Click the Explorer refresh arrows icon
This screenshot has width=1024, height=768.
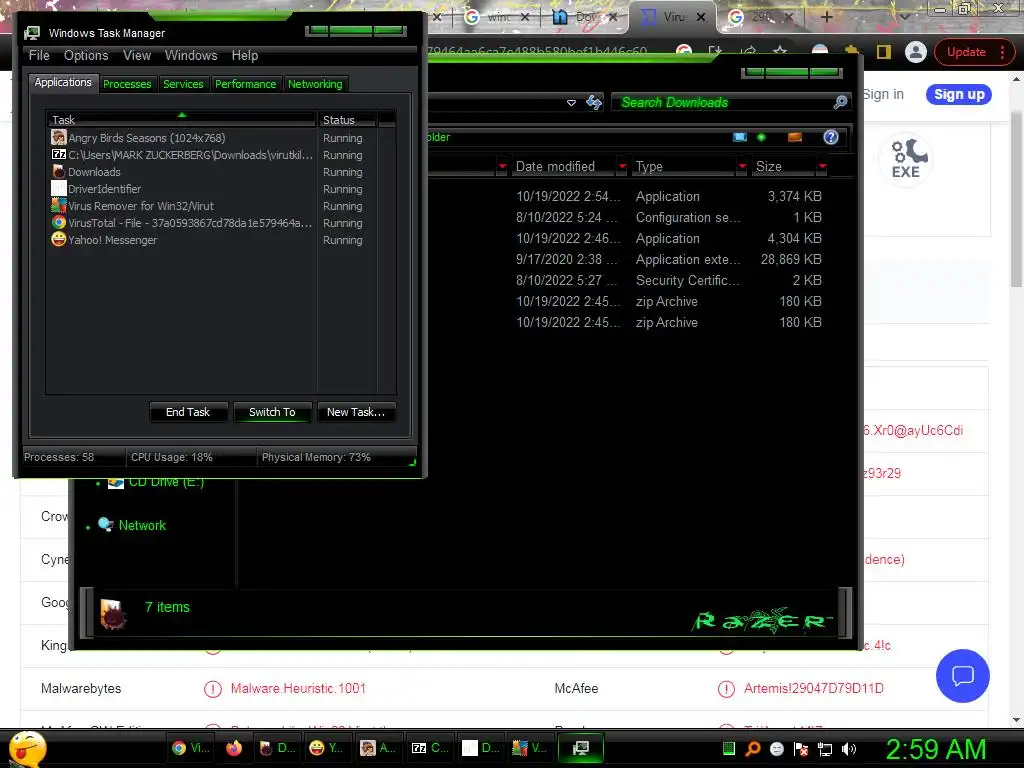(594, 103)
